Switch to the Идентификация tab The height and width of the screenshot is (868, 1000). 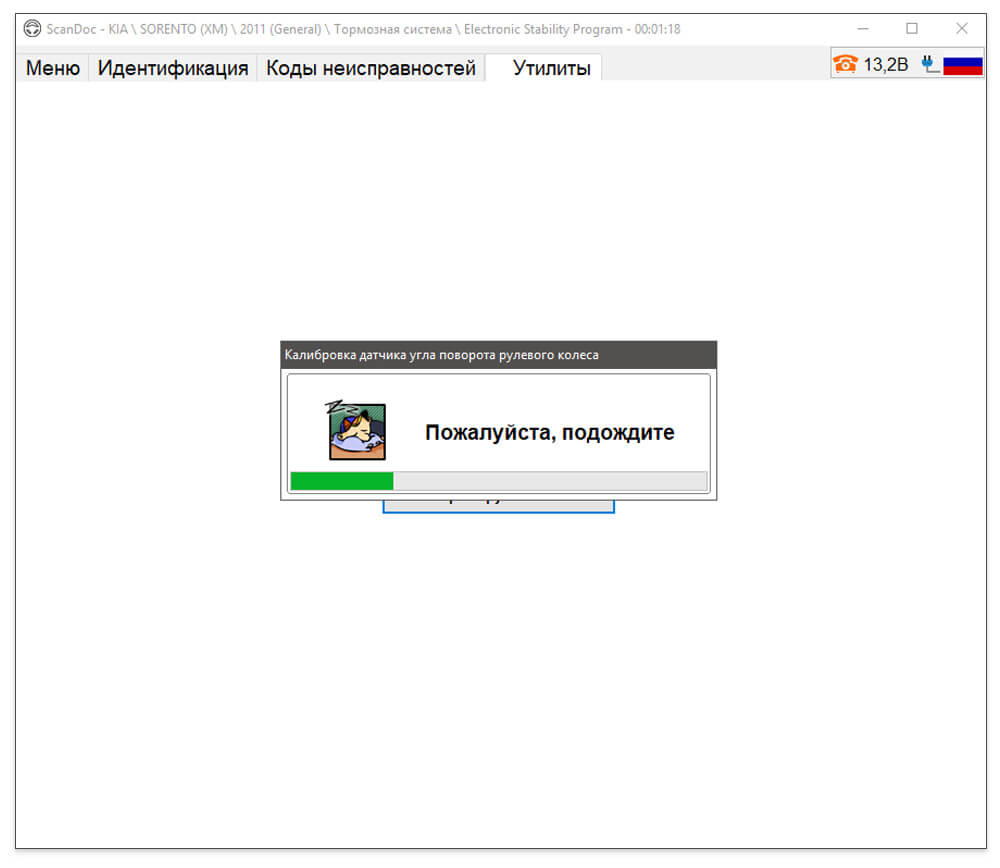pyautogui.click(x=173, y=68)
